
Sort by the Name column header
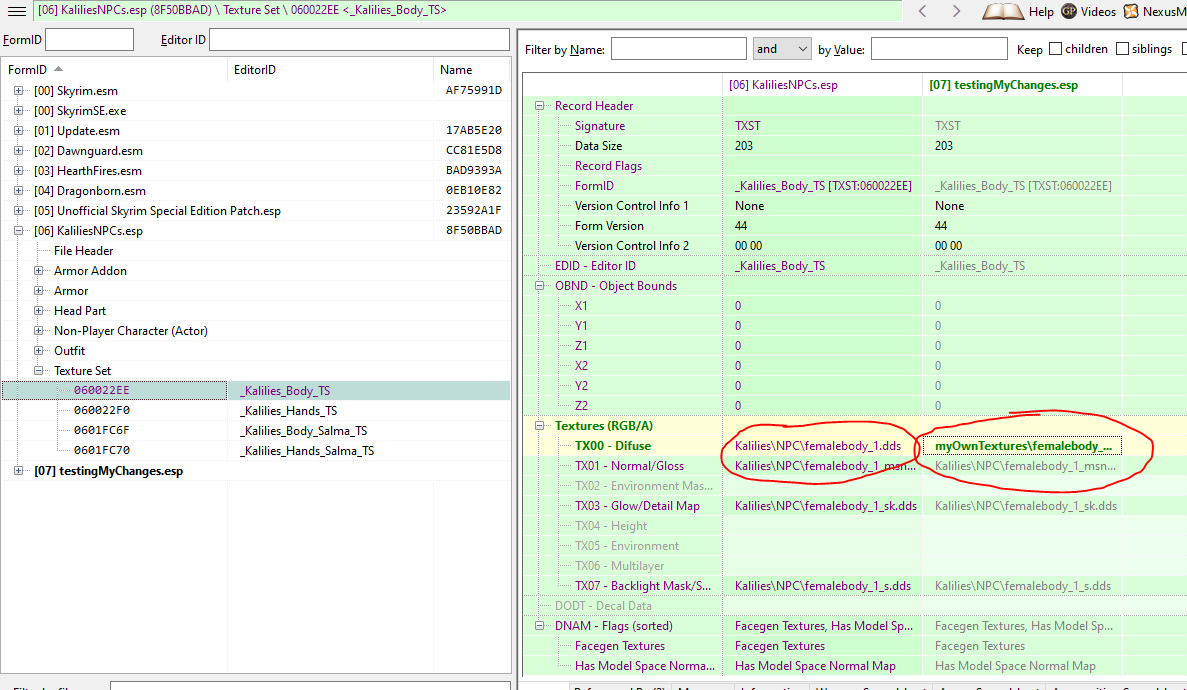click(472, 70)
